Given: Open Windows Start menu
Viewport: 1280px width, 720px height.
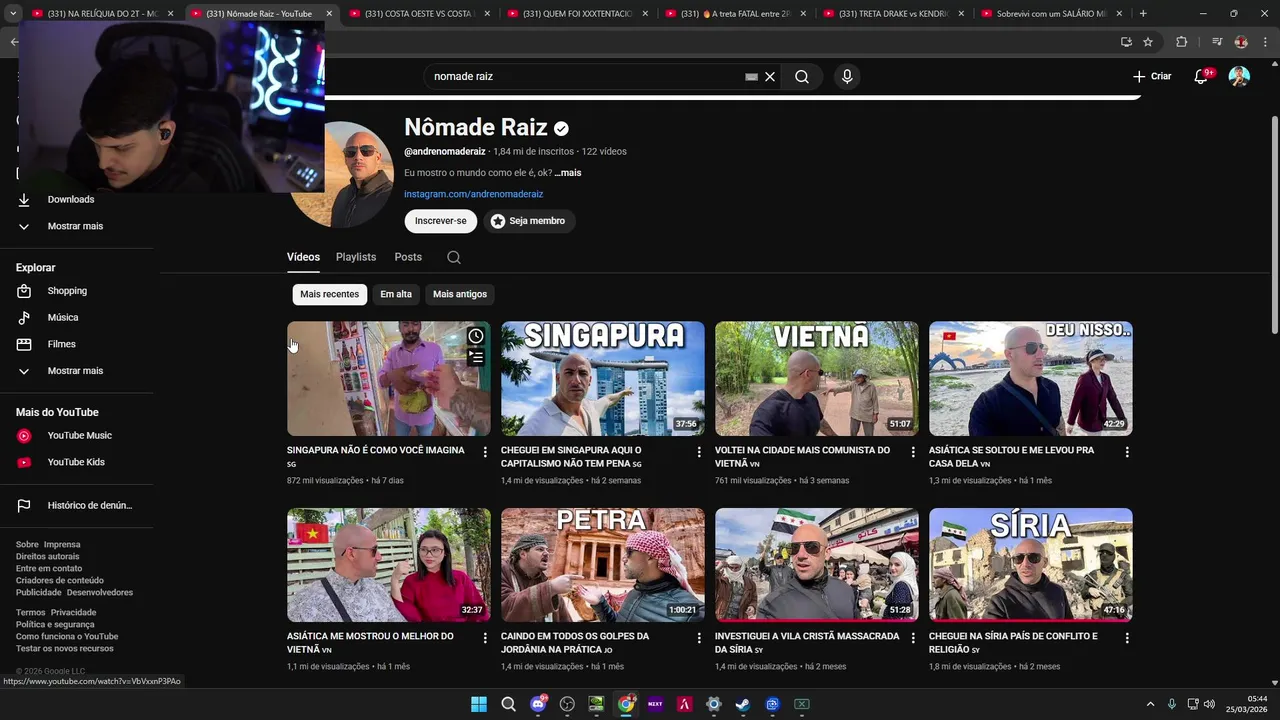Looking at the screenshot, I should pos(479,704).
